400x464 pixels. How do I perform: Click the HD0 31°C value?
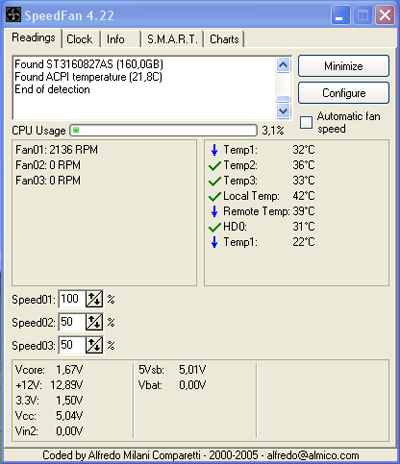tap(304, 227)
